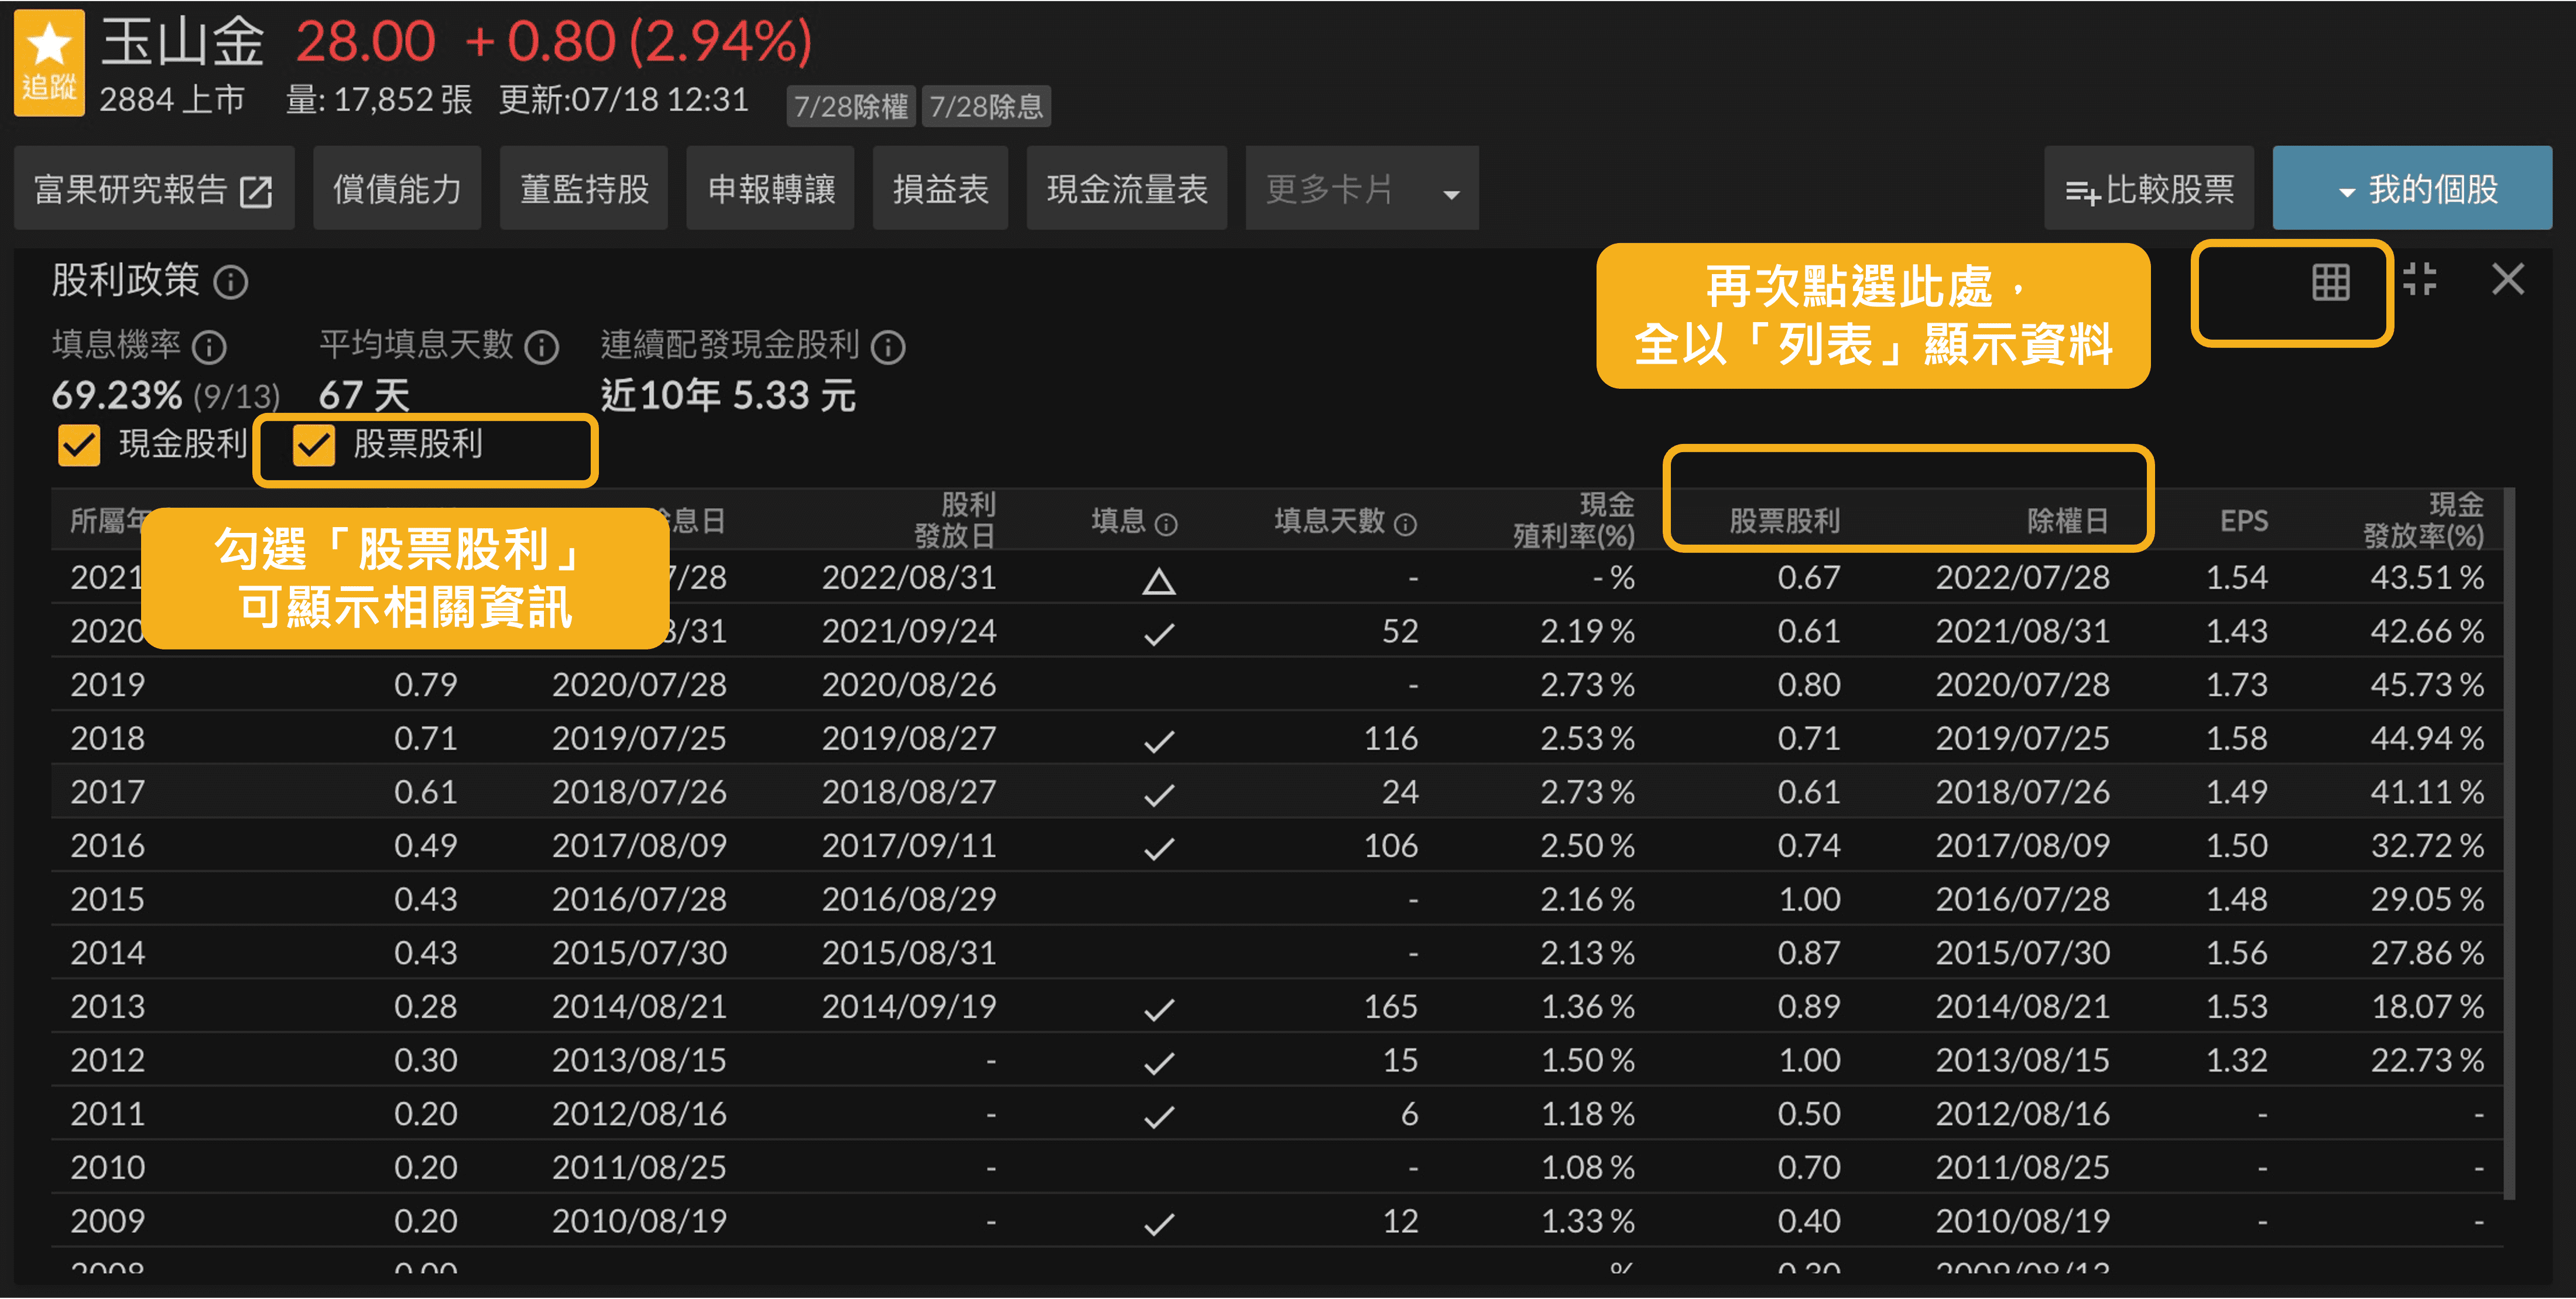Toggle the 股票股利 checkbox
The image size is (2576, 1299).
(x=313, y=445)
